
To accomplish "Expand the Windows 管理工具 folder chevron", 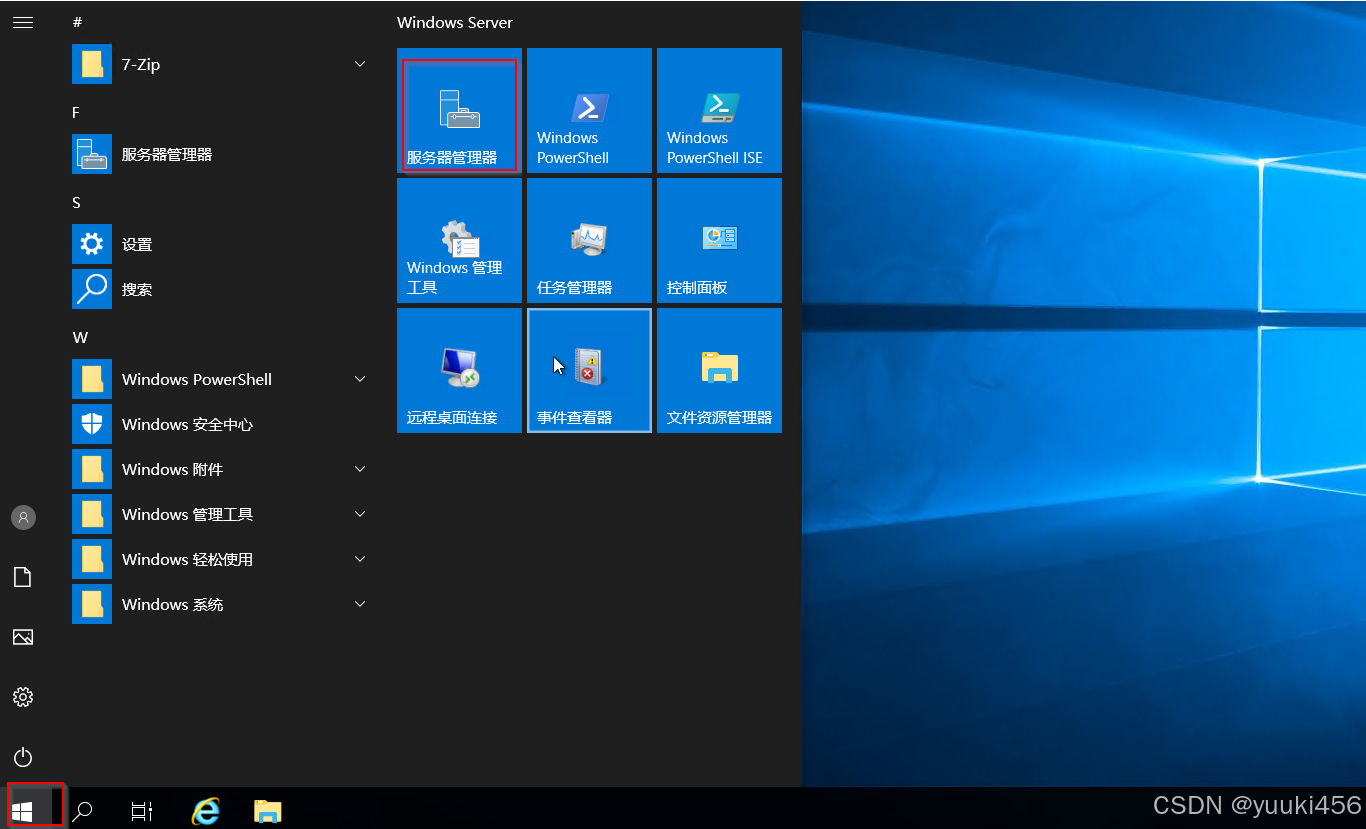I will (x=360, y=514).
